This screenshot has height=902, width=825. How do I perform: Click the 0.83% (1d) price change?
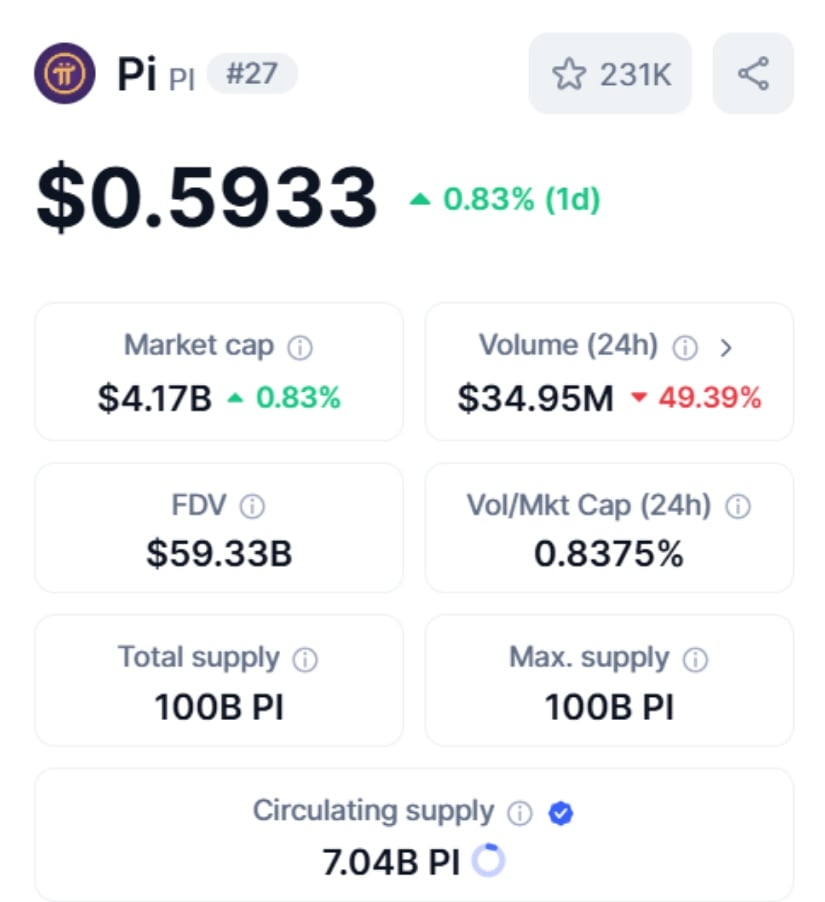506,199
